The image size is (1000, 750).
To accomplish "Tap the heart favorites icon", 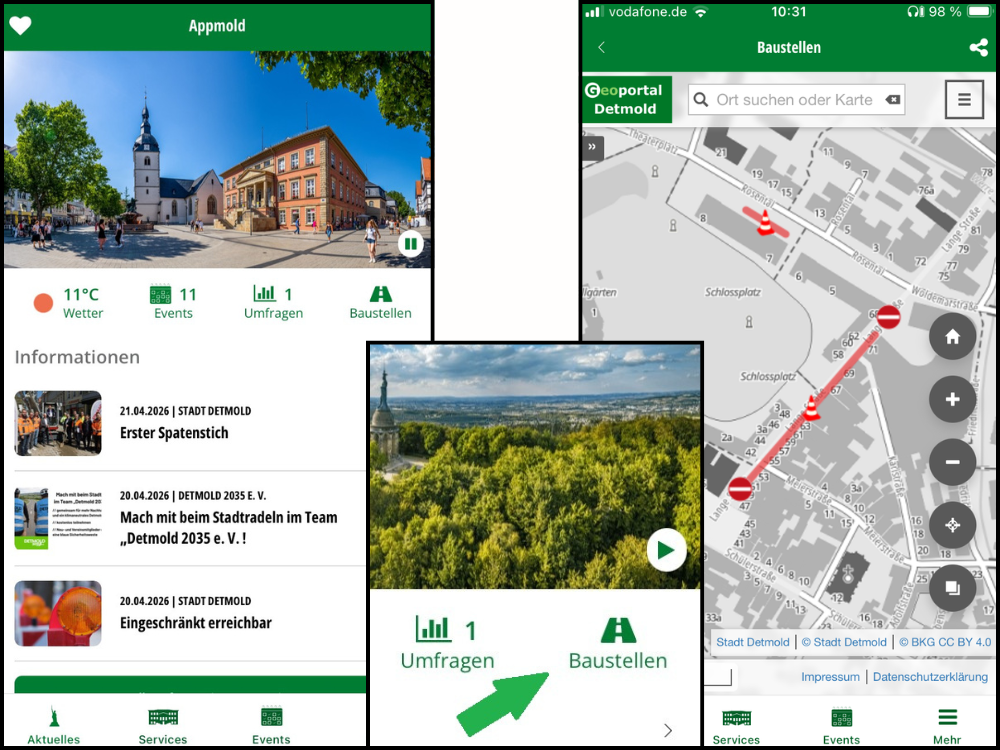I will [21, 26].
